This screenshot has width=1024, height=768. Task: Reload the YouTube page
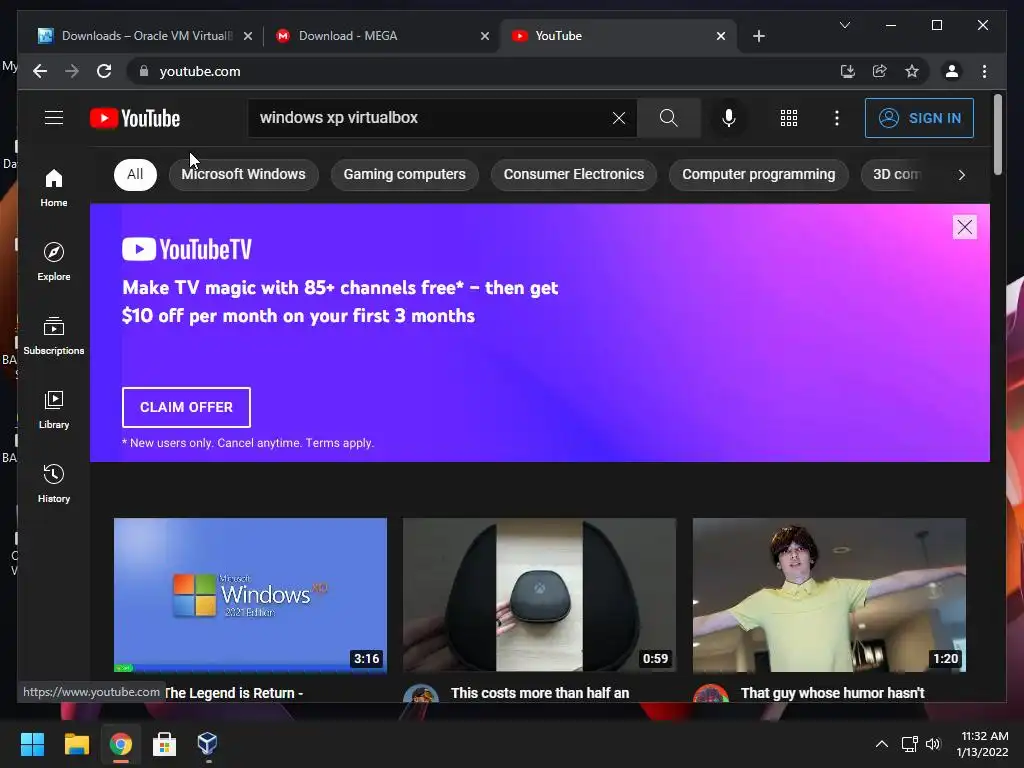pos(104,71)
